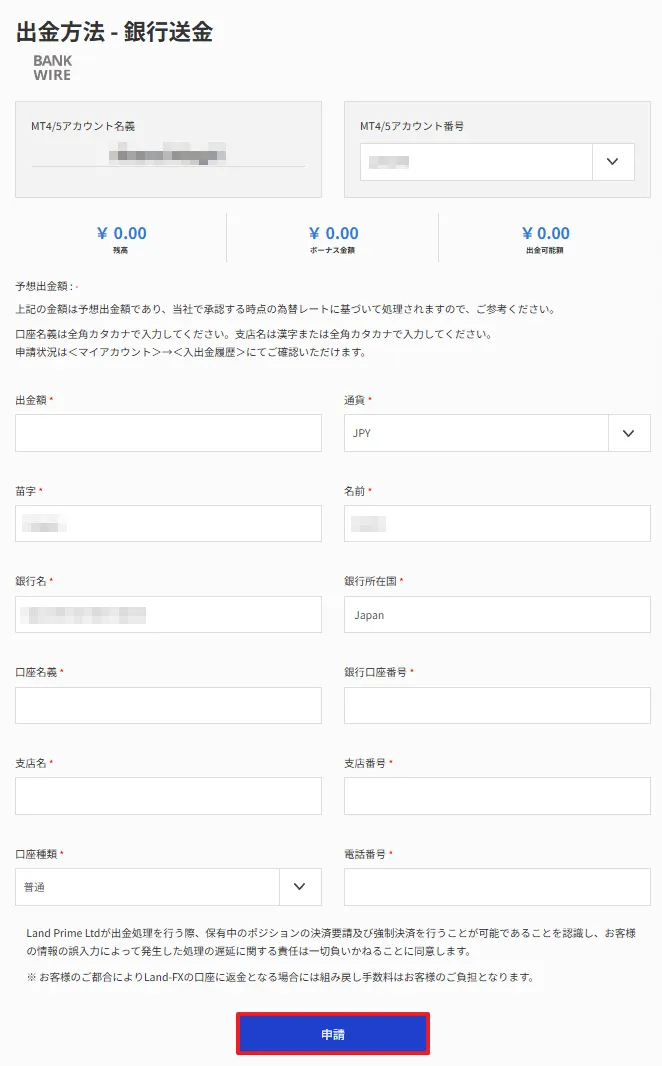Click the 通貨 field label
Viewport: 662px width, 1066px height.
355,400
